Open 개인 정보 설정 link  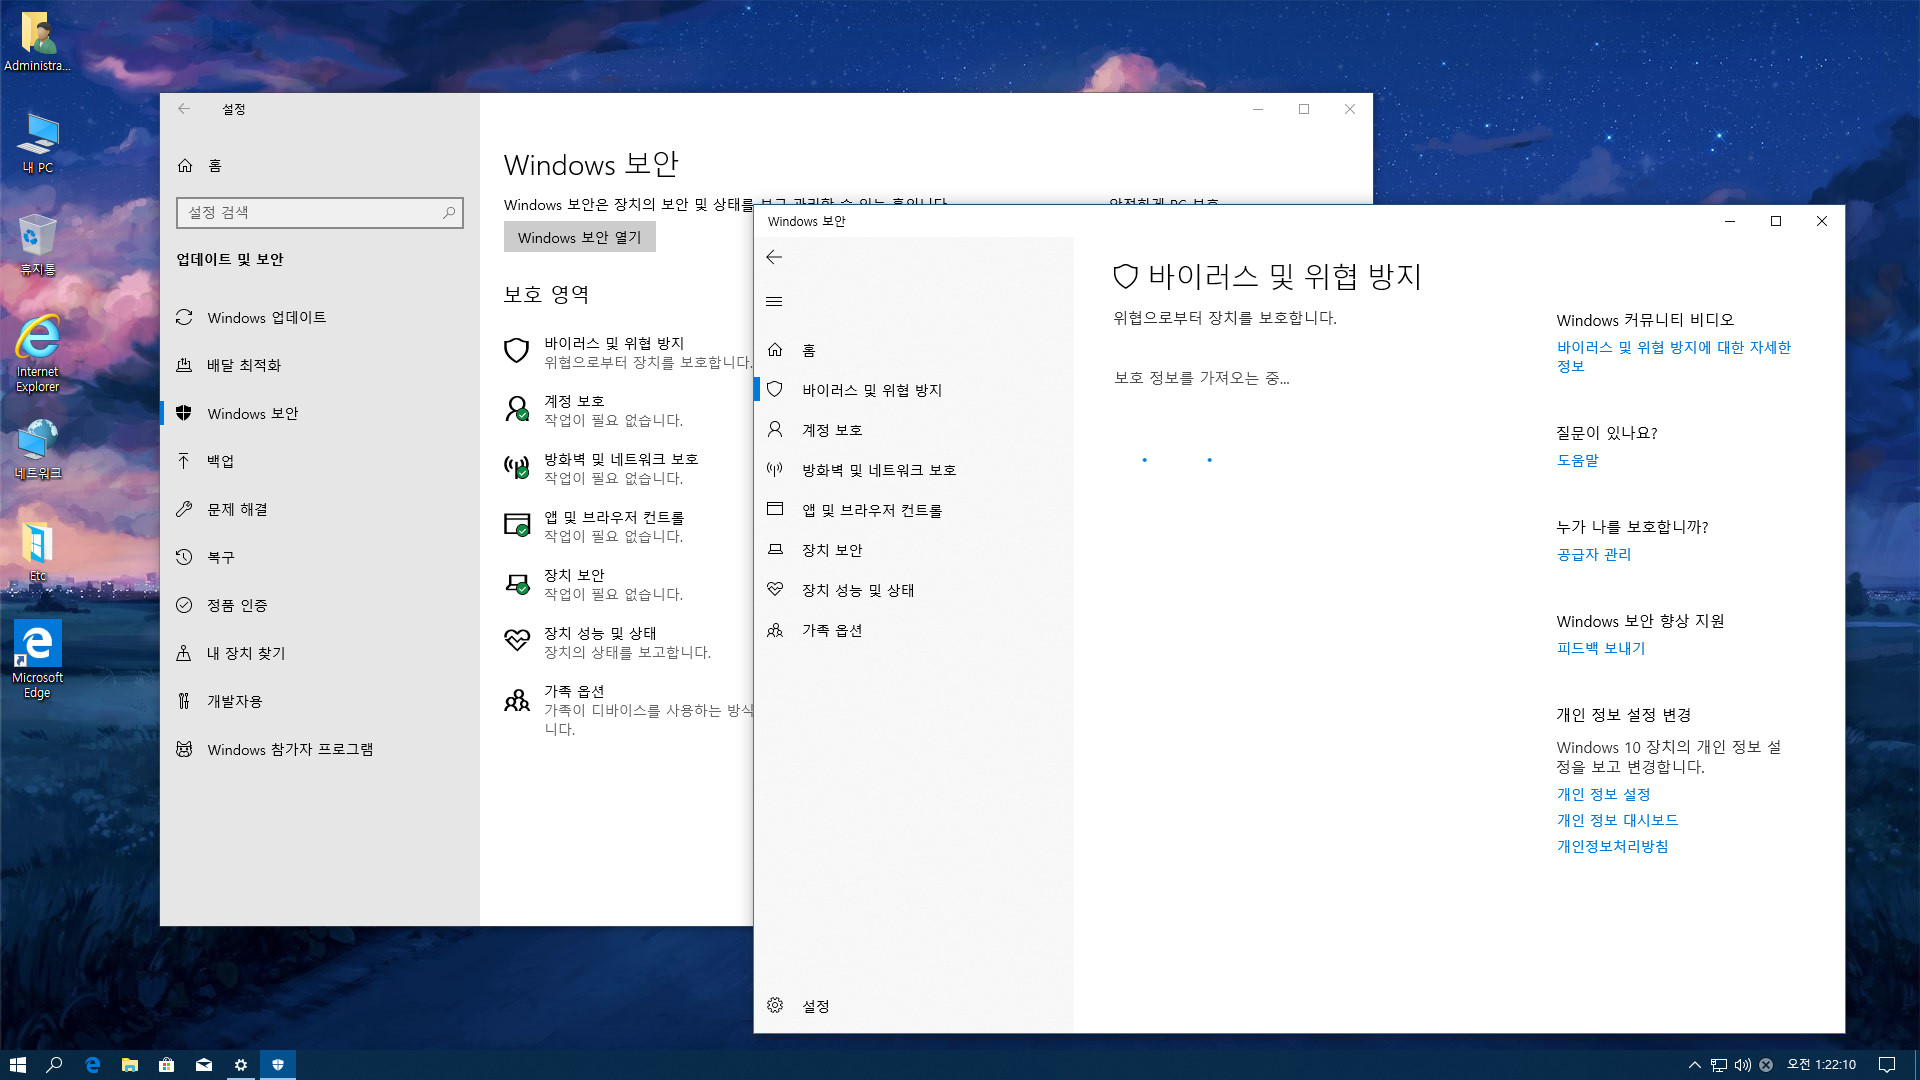pyautogui.click(x=1603, y=794)
